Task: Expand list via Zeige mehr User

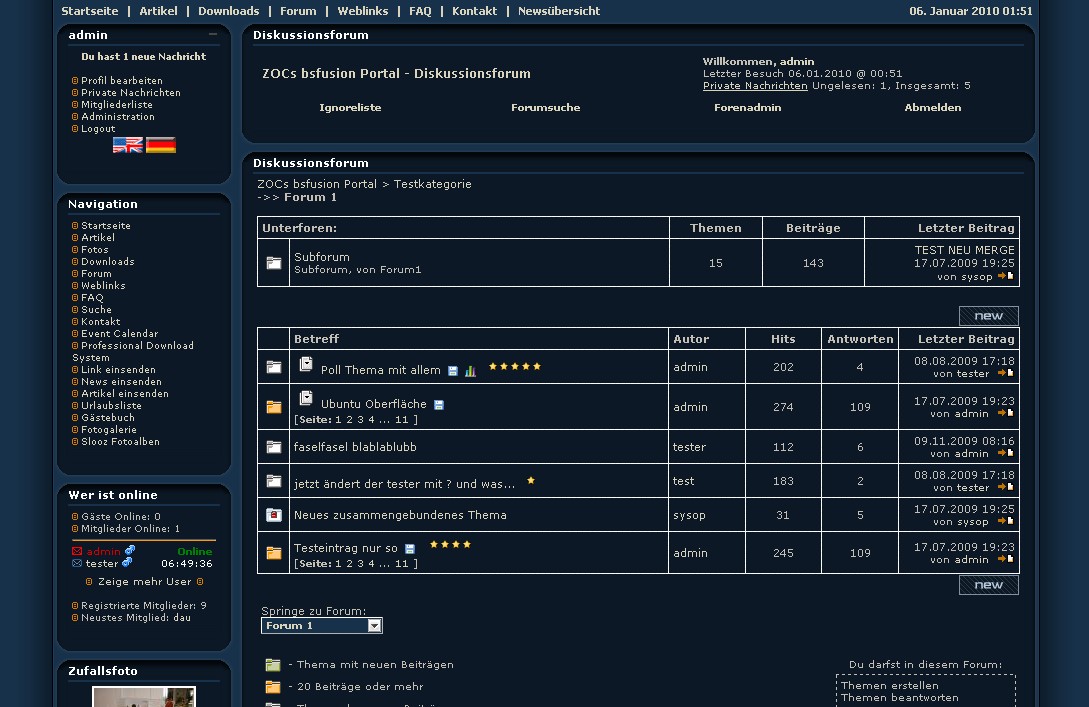Action: coord(144,581)
